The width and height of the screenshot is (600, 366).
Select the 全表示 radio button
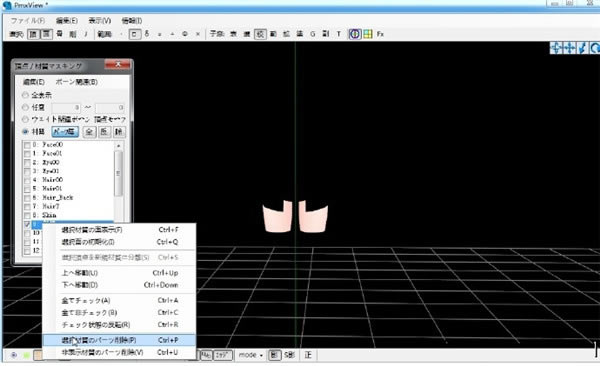tap(25, 95)
